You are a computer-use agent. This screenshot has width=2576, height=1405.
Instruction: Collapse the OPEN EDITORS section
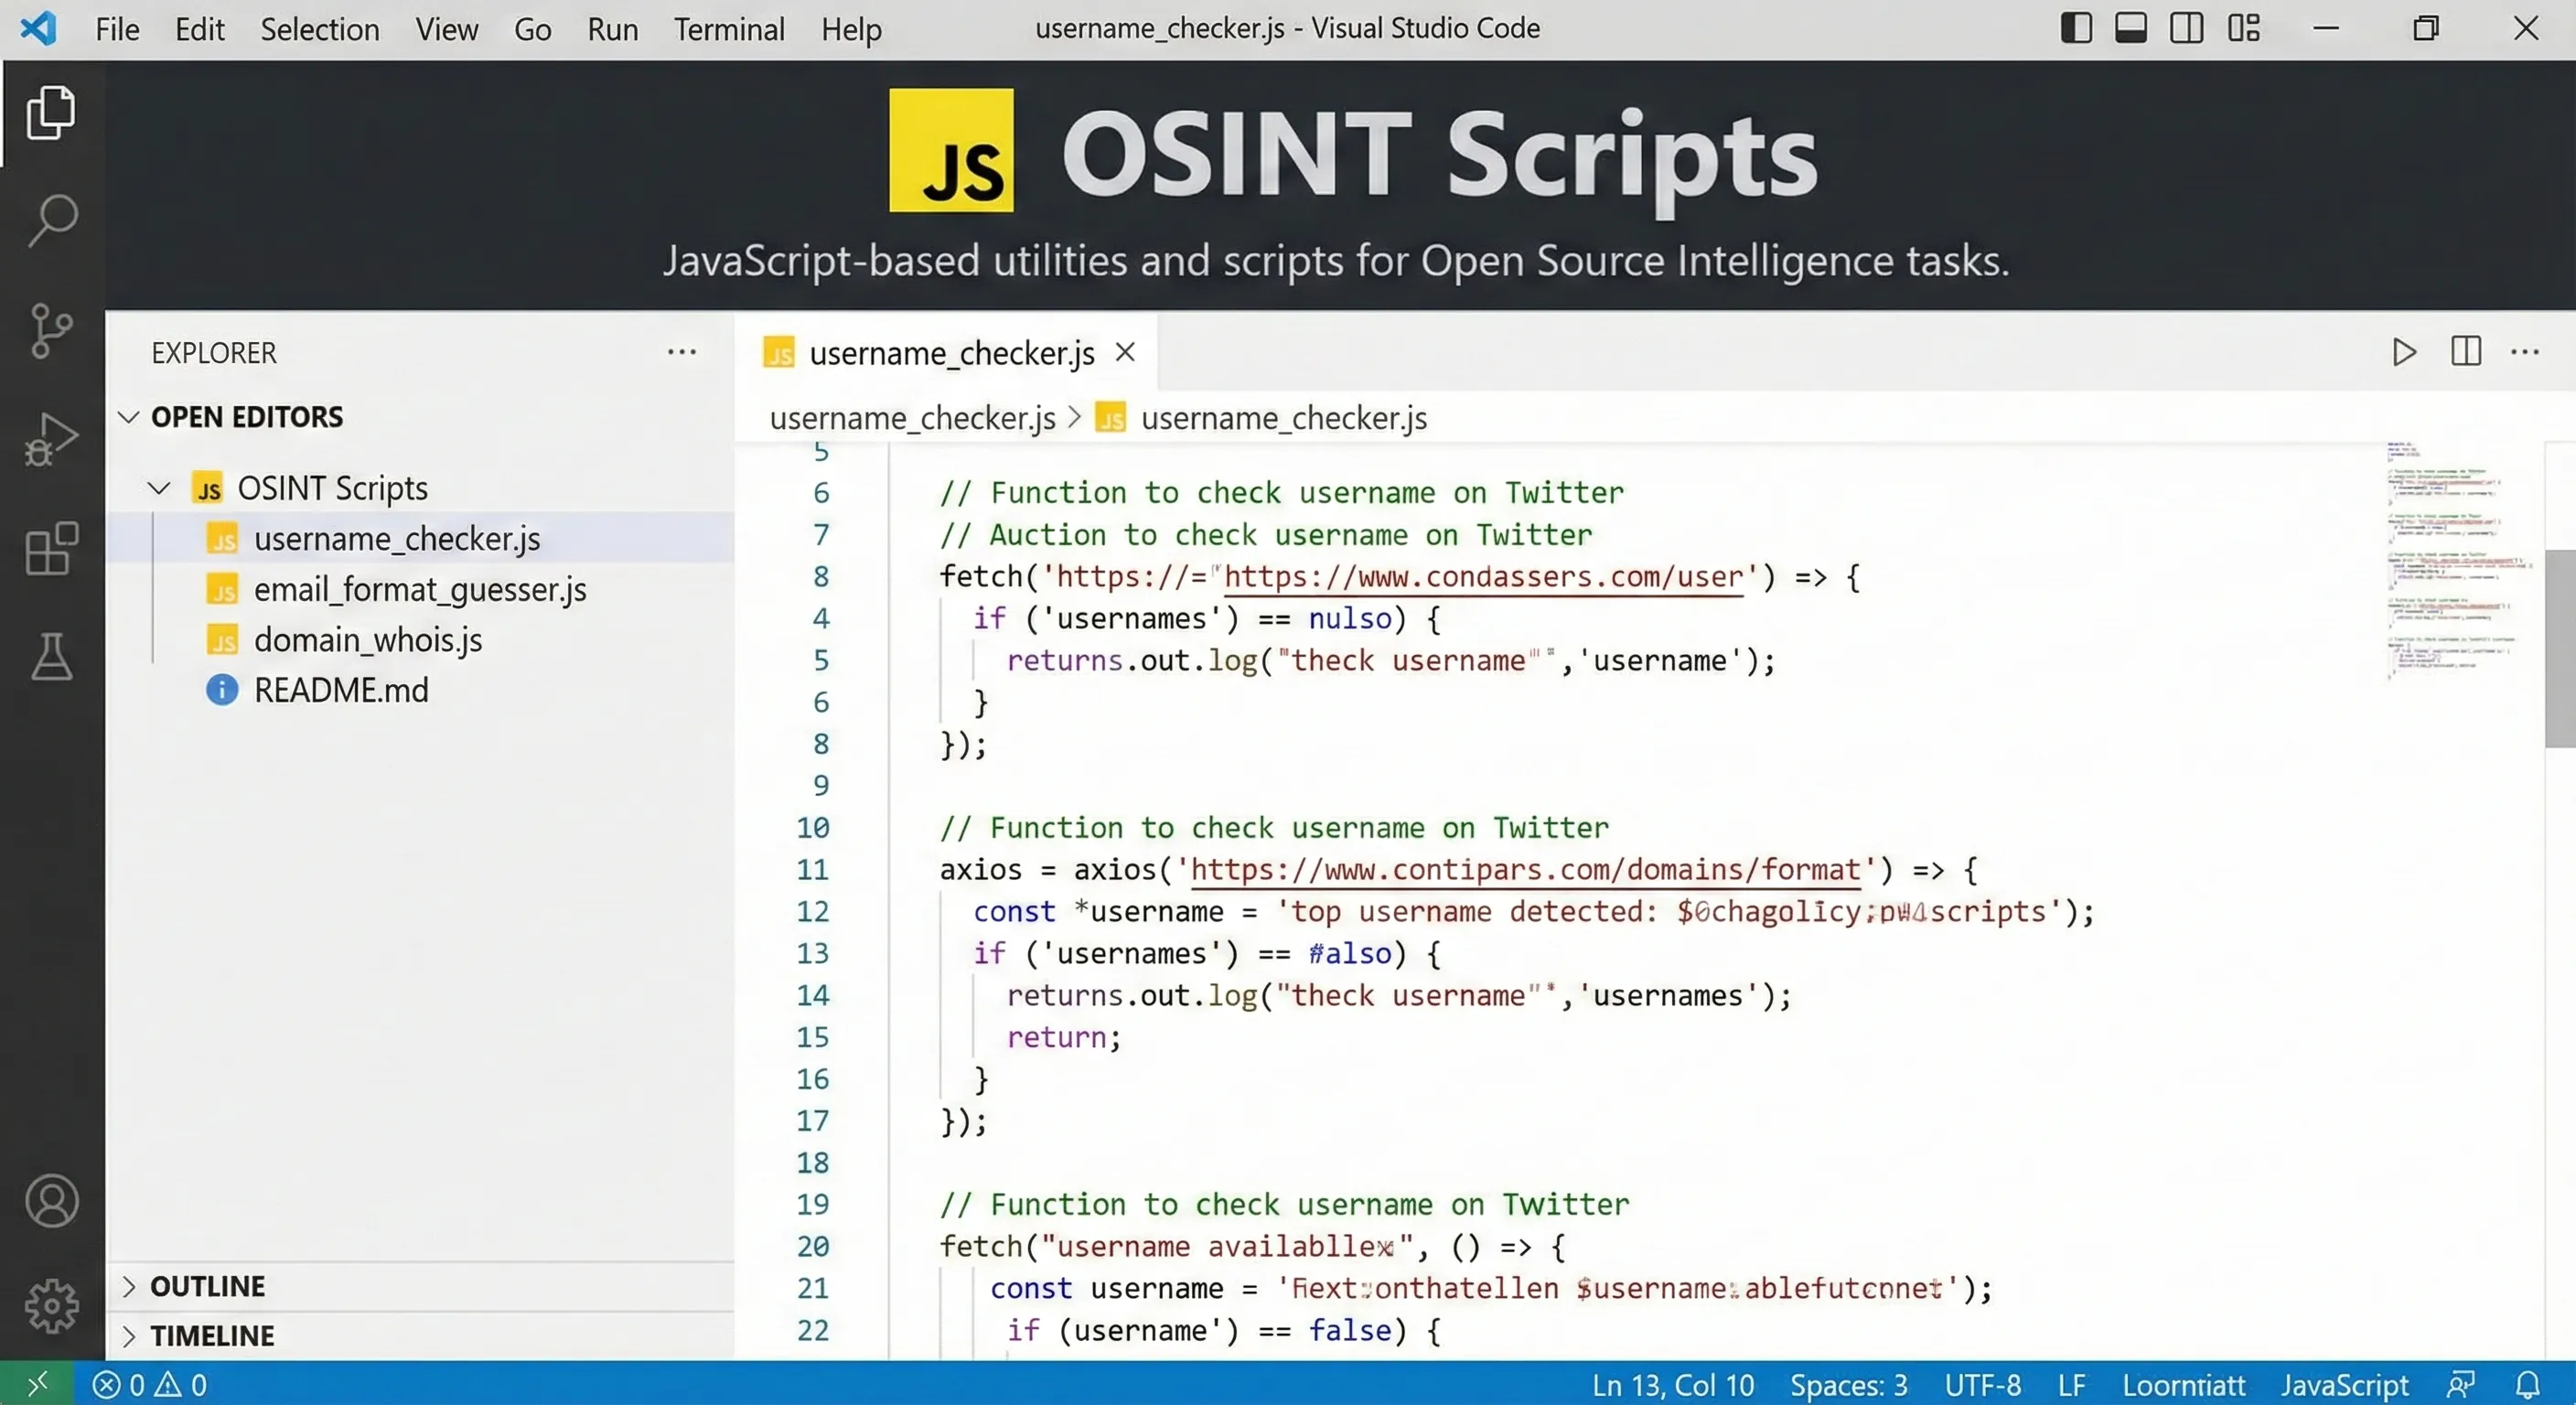point(129,417)
